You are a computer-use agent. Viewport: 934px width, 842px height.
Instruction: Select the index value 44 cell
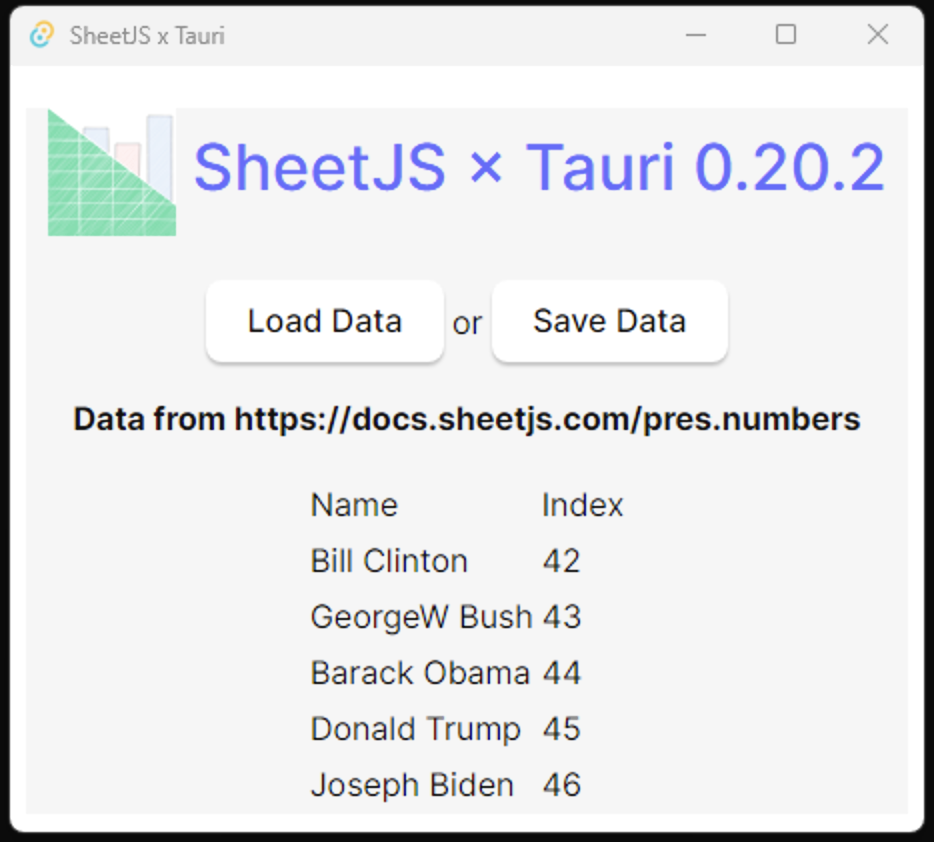pyautogui.click(x=561, y=673)
